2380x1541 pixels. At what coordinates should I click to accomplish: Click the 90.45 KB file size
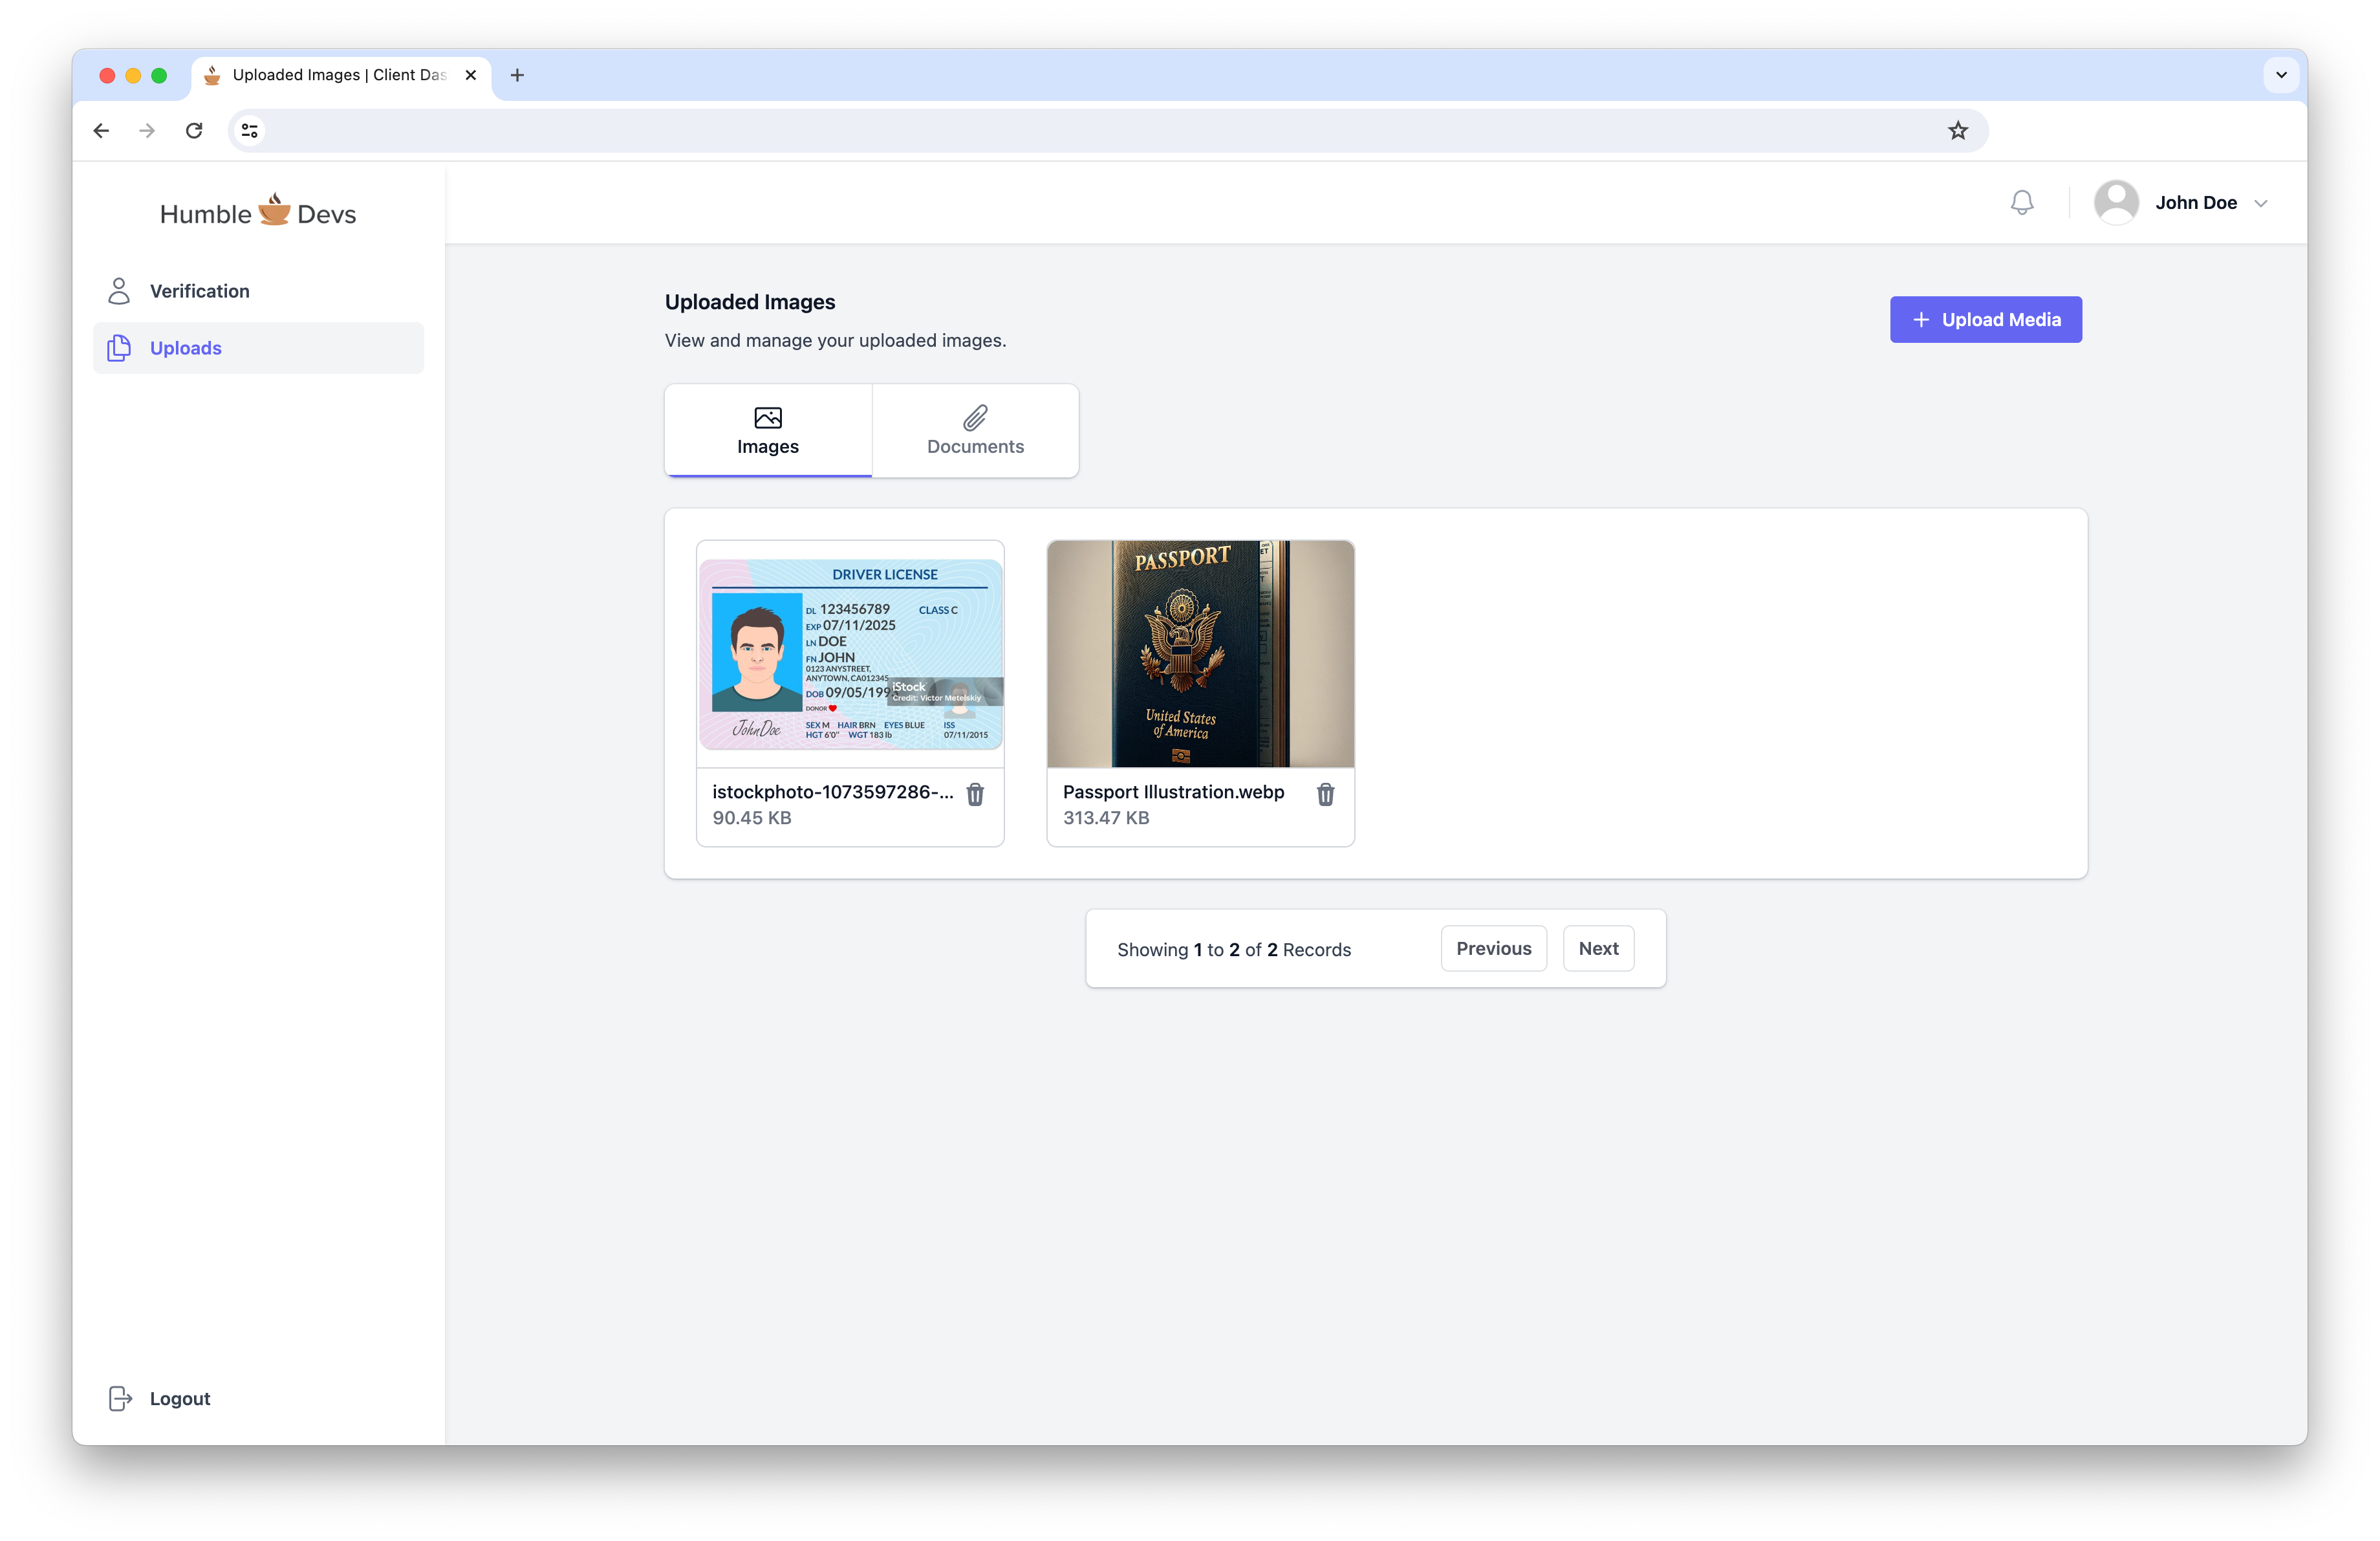(752, 818)
